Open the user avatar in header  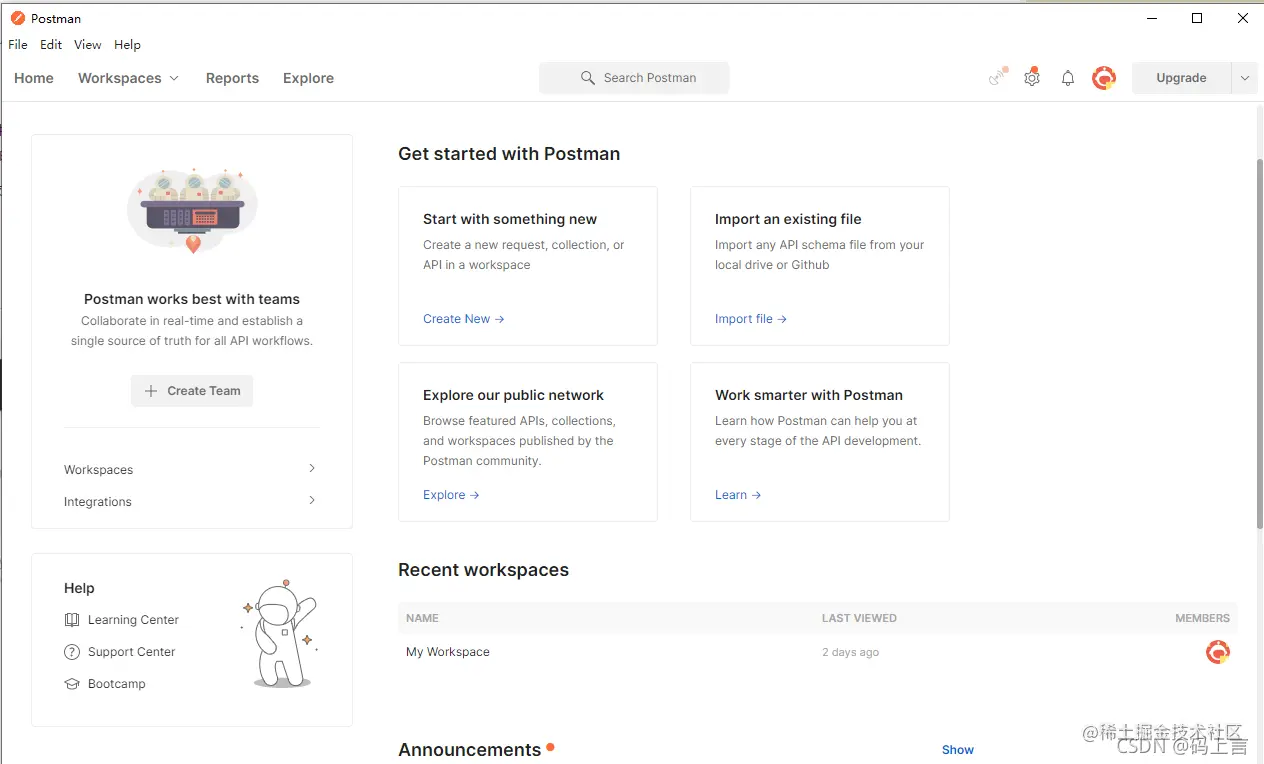coord(1104,78)
